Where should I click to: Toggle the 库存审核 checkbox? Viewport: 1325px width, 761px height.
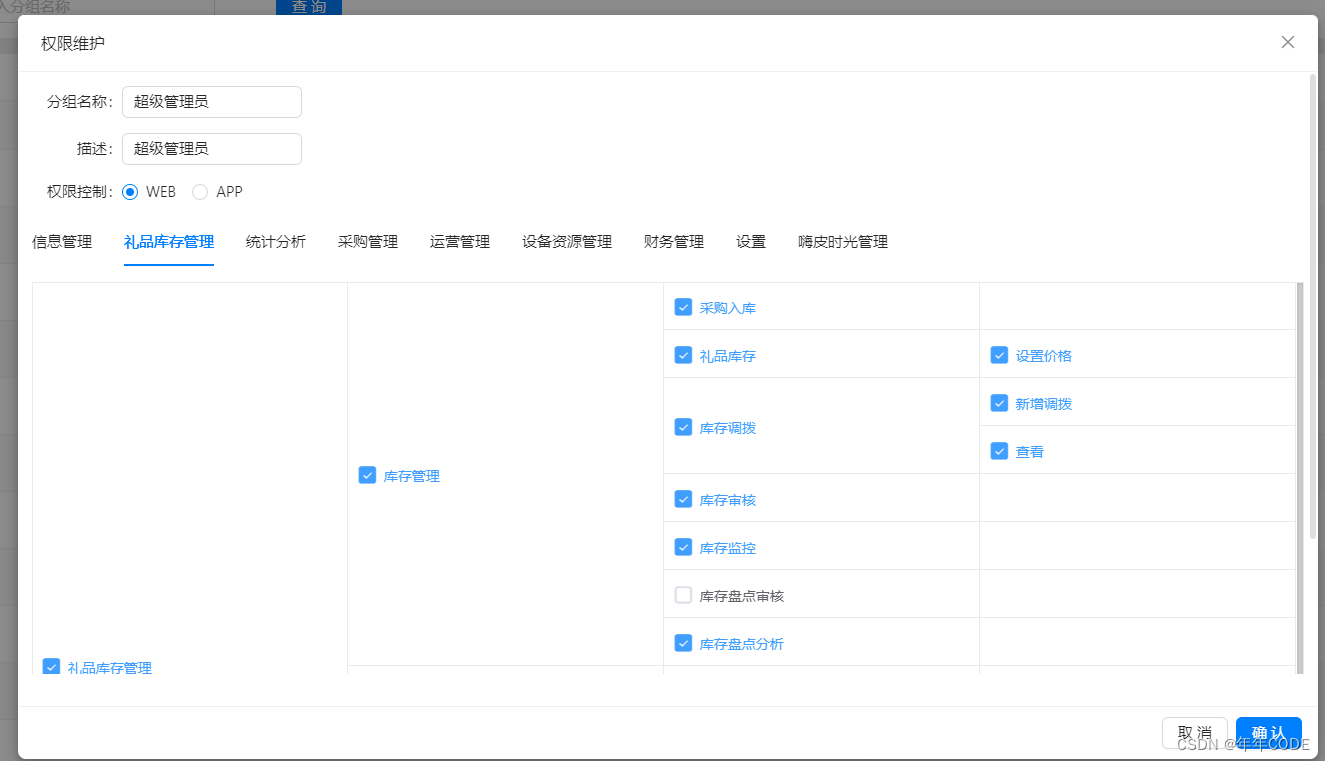[683, 498]
